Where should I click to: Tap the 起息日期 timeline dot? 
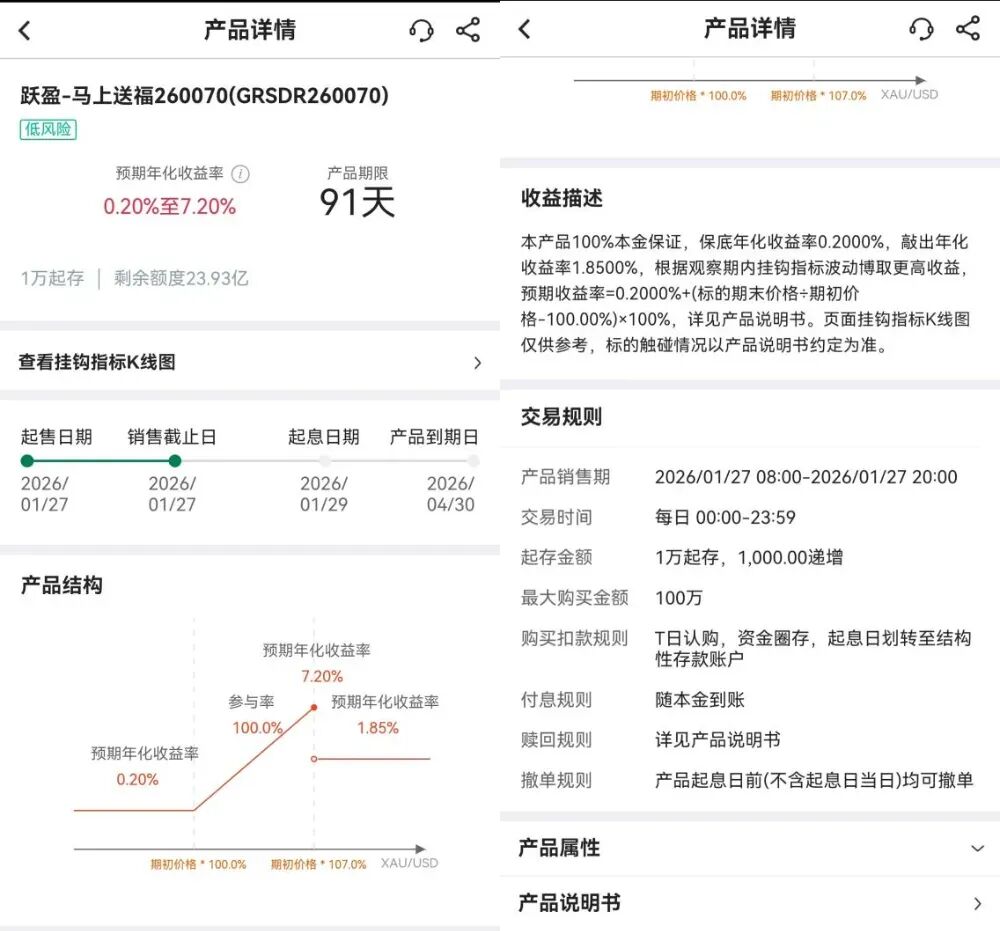pos(325,461)
